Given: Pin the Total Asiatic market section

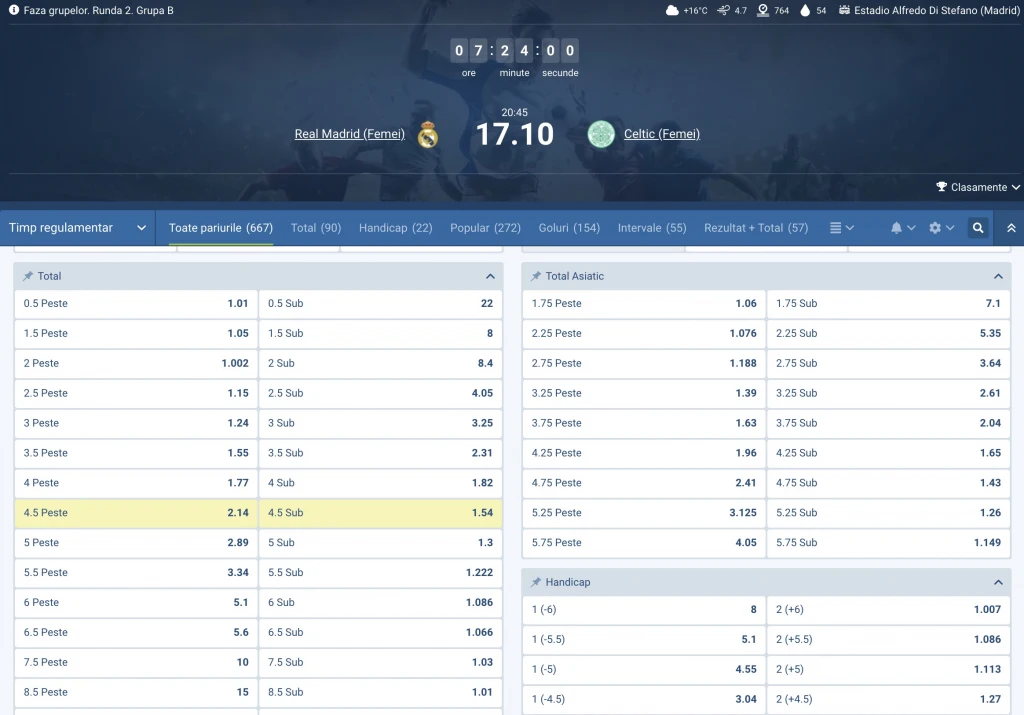Looking at the screenshot, I should click(536, 276).
